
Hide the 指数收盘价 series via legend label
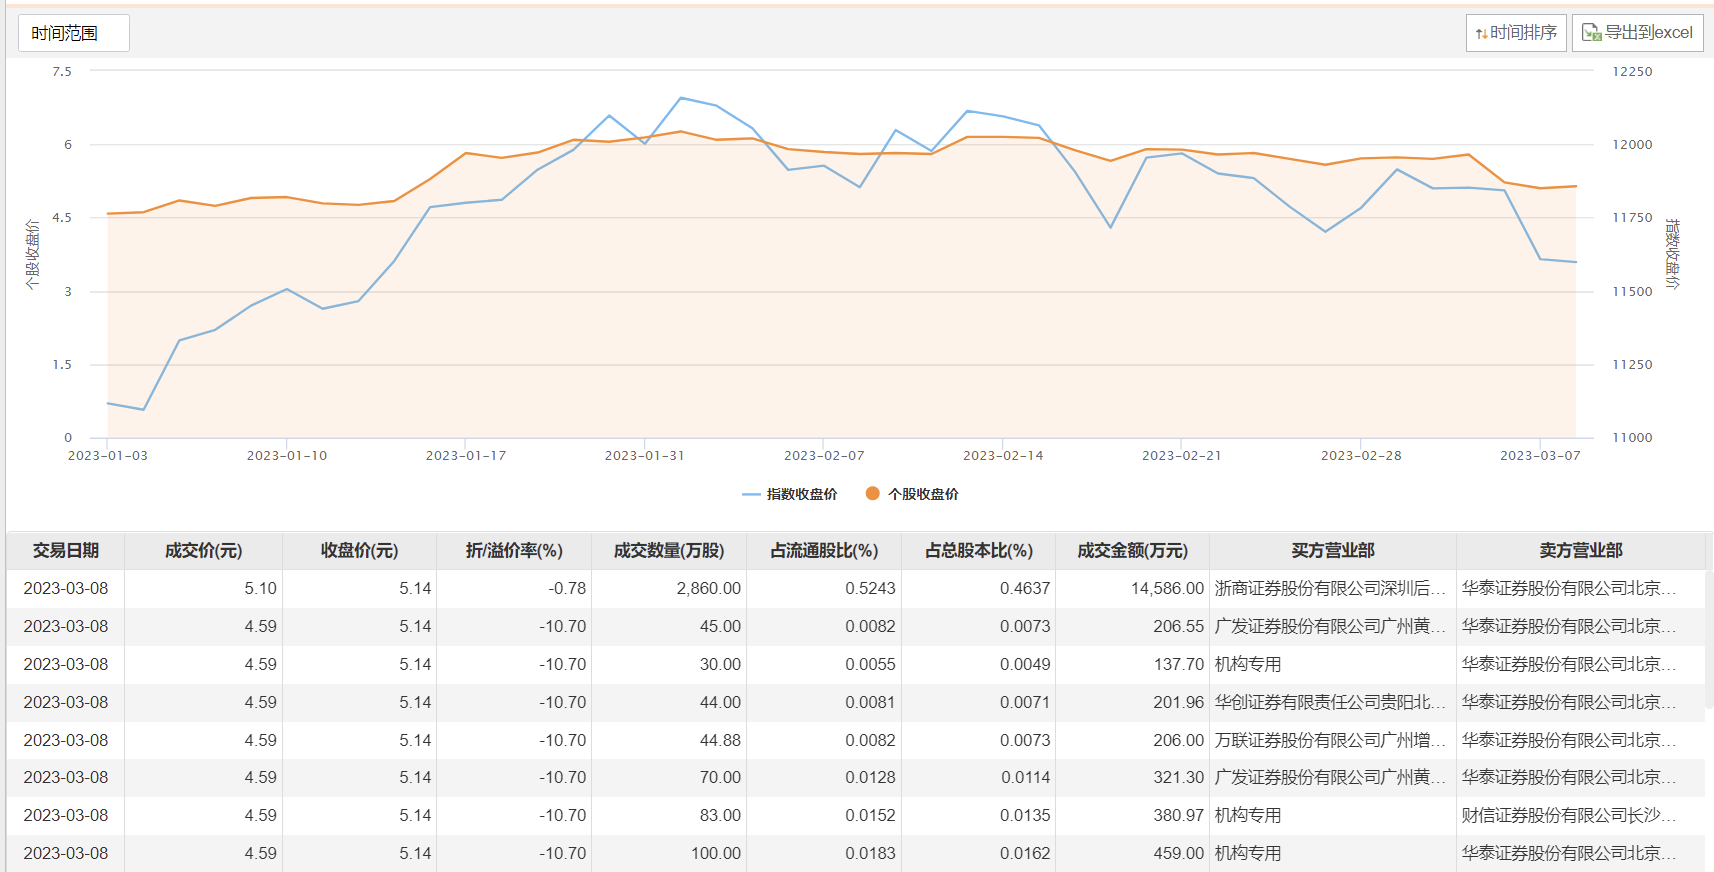pos(801,494)
